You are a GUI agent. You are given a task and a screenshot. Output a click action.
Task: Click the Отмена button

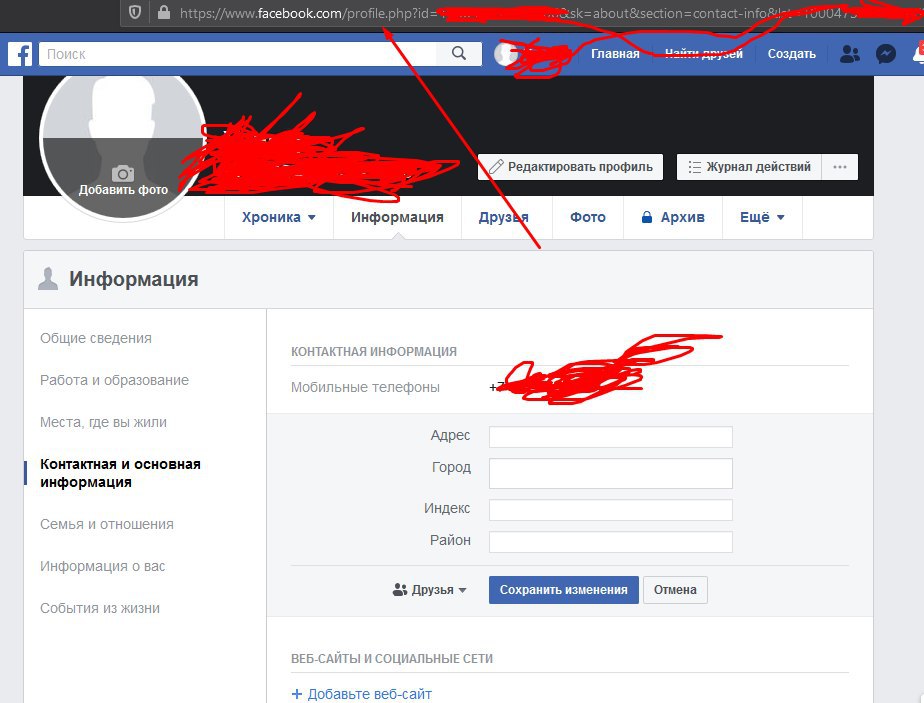click(675, 590)
